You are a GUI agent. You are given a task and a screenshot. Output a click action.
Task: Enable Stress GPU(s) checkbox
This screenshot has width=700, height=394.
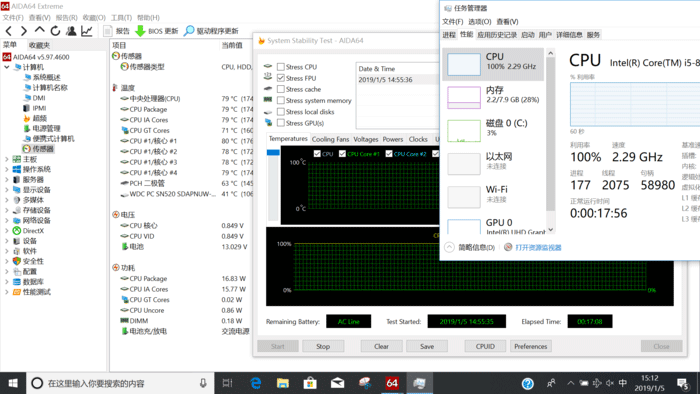280,123
